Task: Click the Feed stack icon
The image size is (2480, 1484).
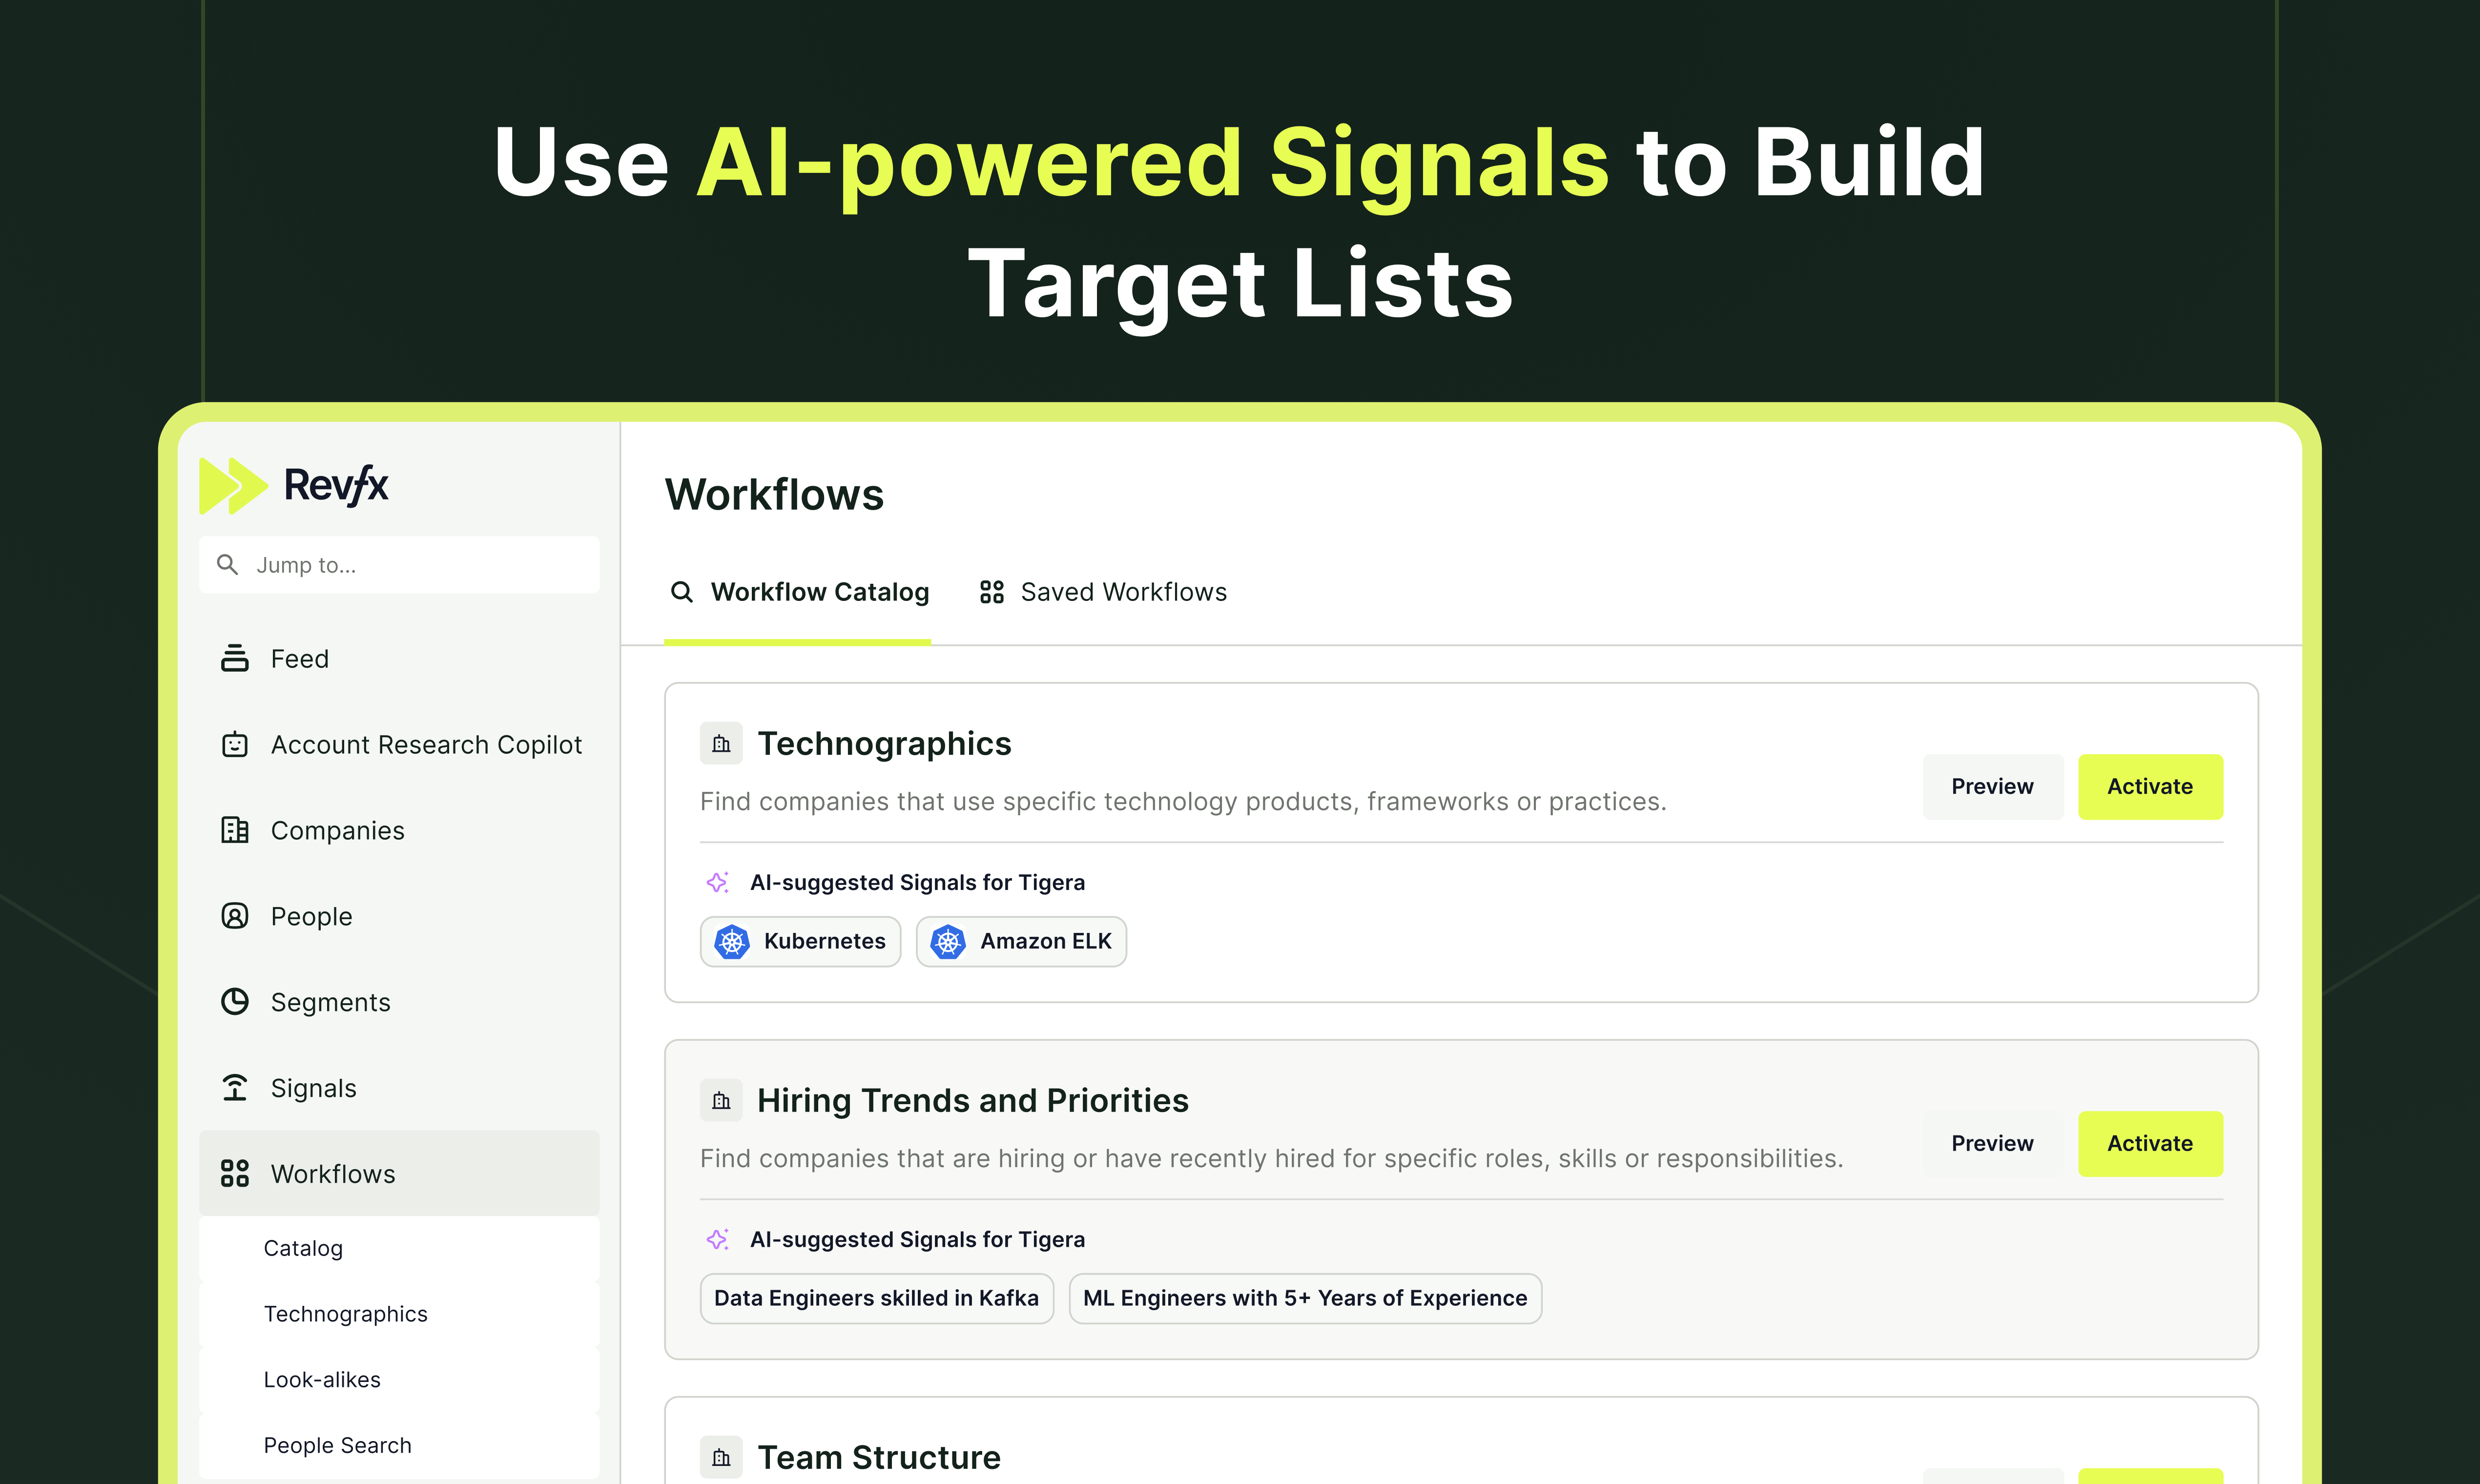Action: click(235, 658)
